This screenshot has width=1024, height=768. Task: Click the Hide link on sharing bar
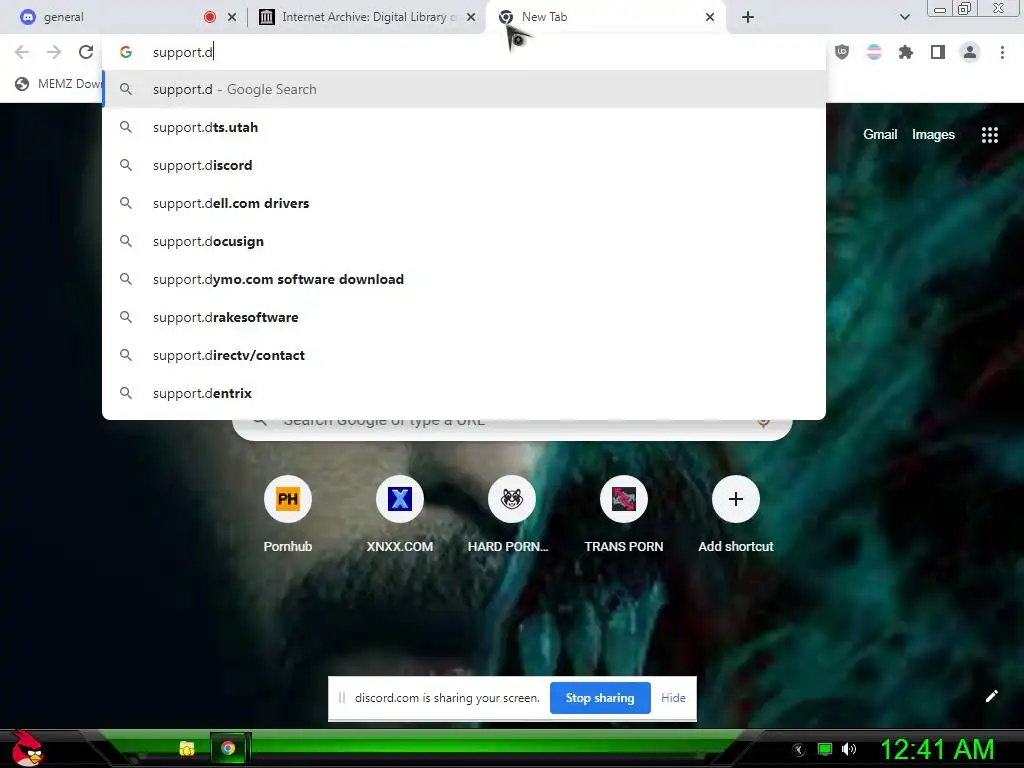[x=673, y=698]
